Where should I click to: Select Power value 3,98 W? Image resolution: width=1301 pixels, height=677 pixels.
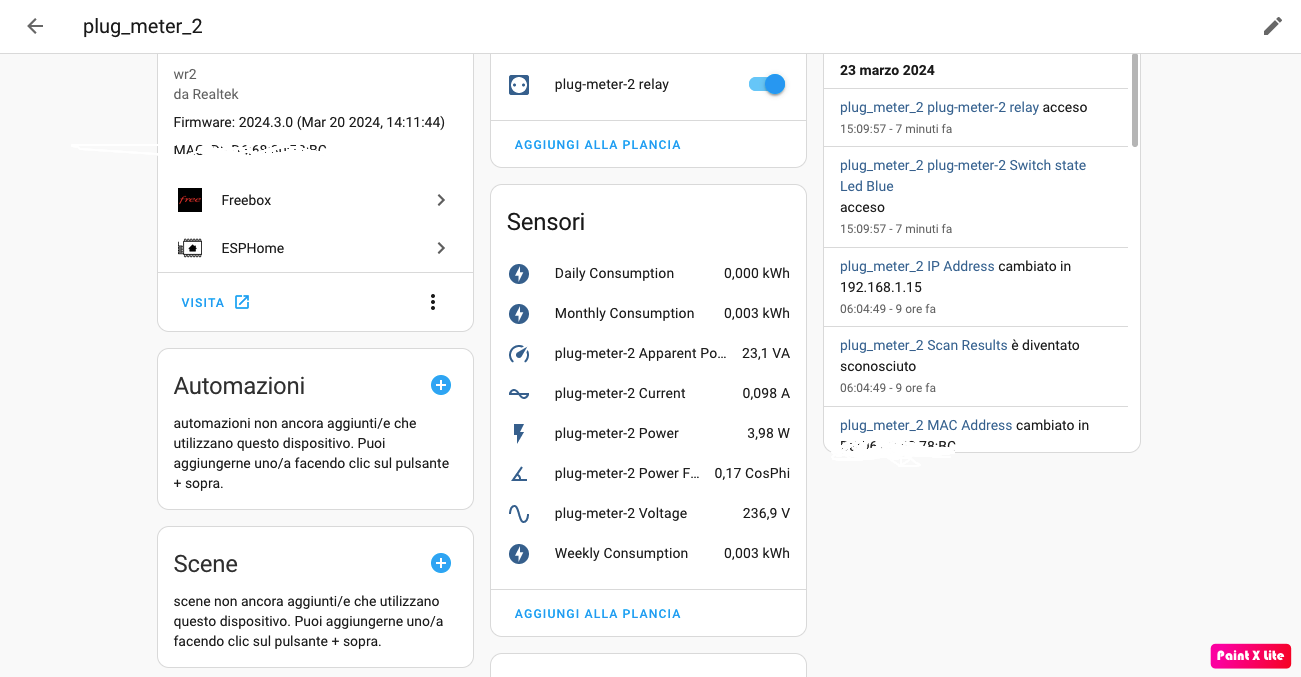point(768,433)
